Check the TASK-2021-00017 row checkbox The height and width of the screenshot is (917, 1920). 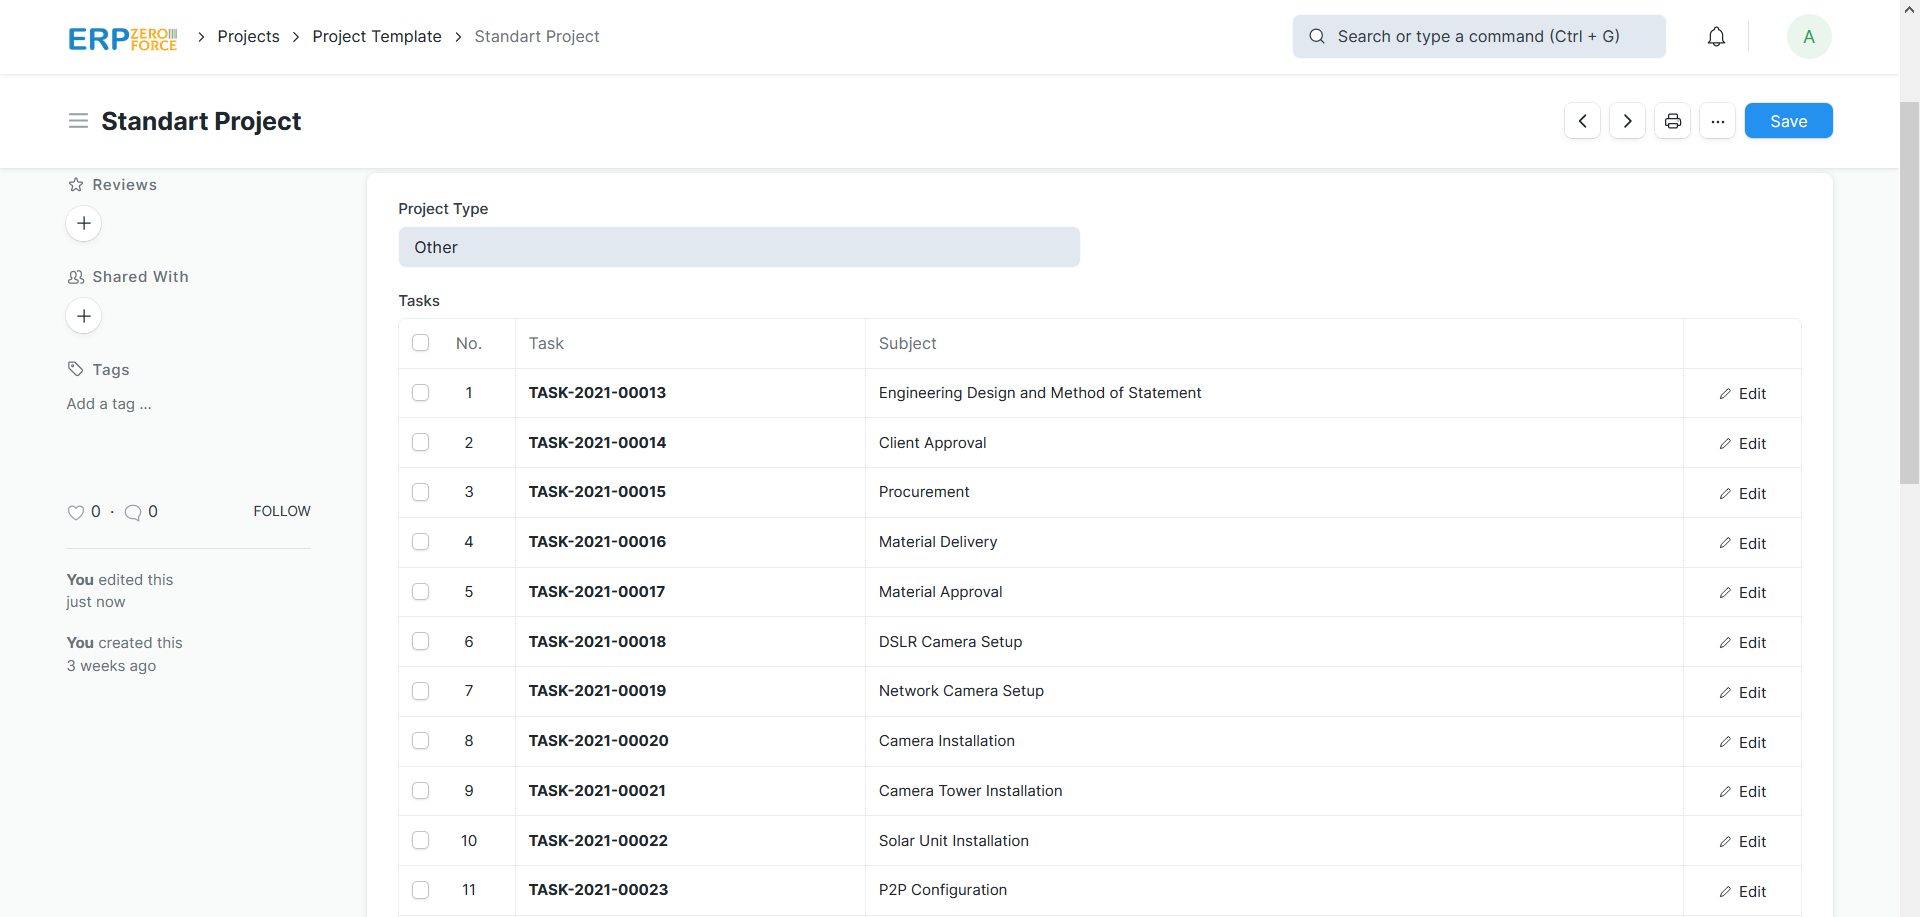tap(420, 592)
